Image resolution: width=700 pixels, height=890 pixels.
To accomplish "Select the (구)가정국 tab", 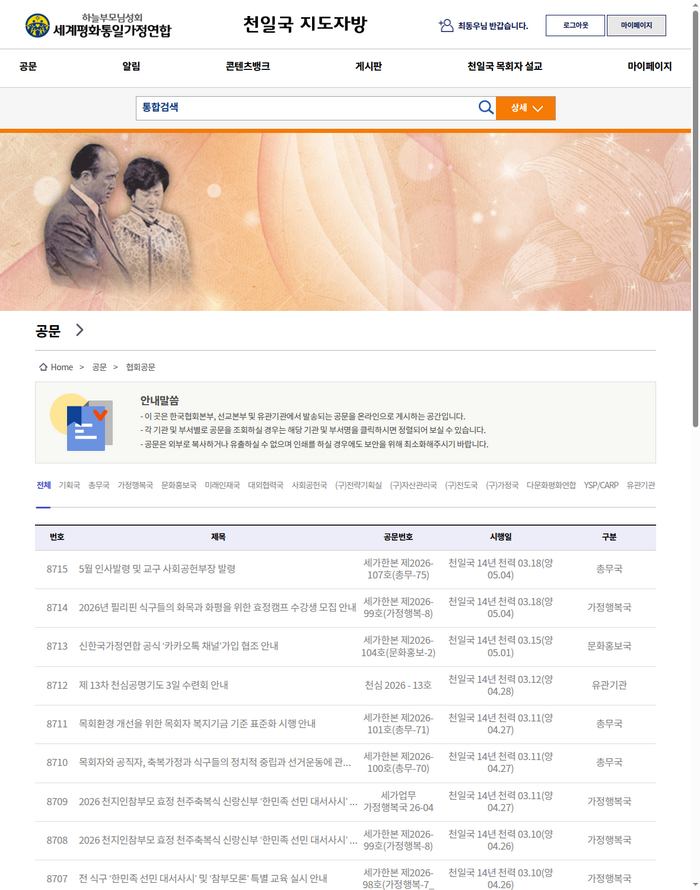I will (x=502, y=485).
